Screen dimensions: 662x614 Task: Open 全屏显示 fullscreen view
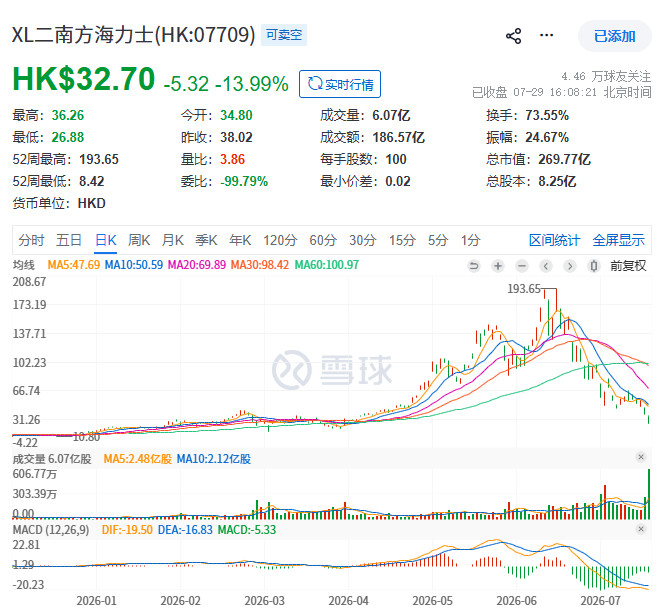point(619,240)
